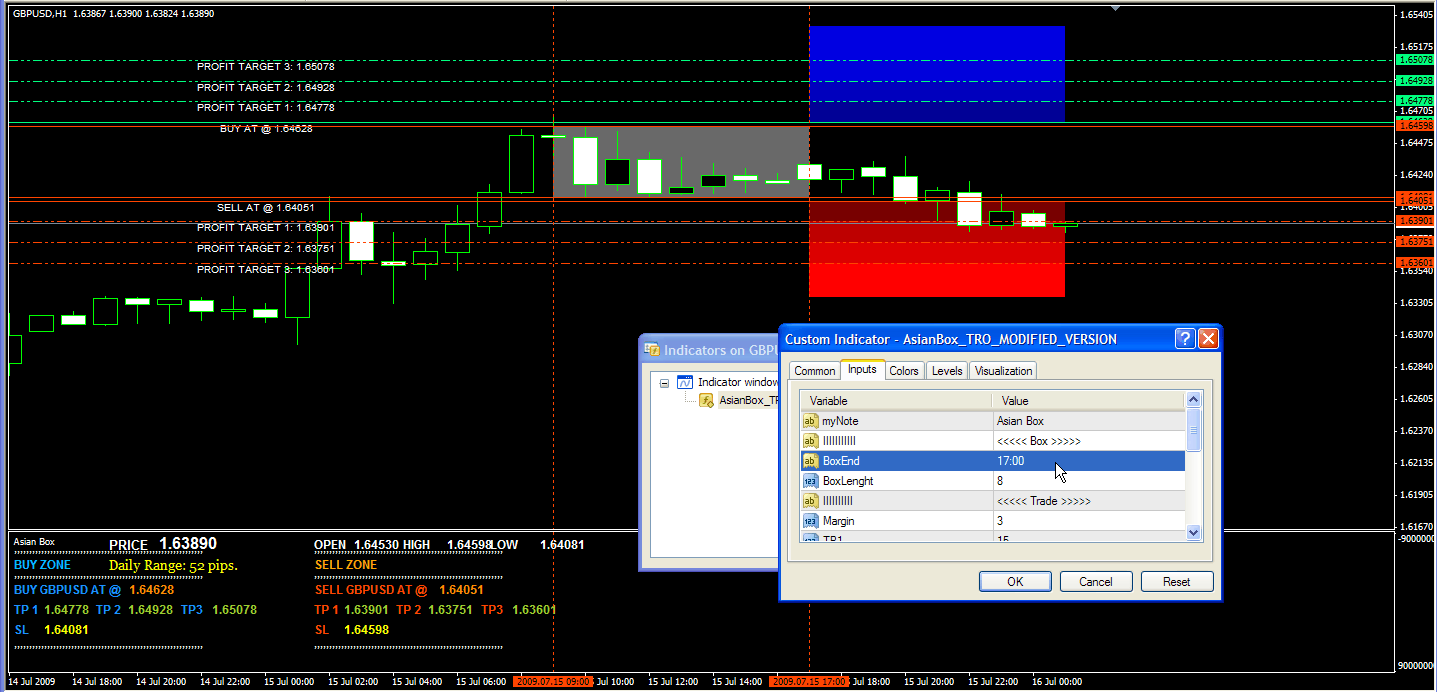Click the Indicator window chart icon

click(x=685, y=382)
